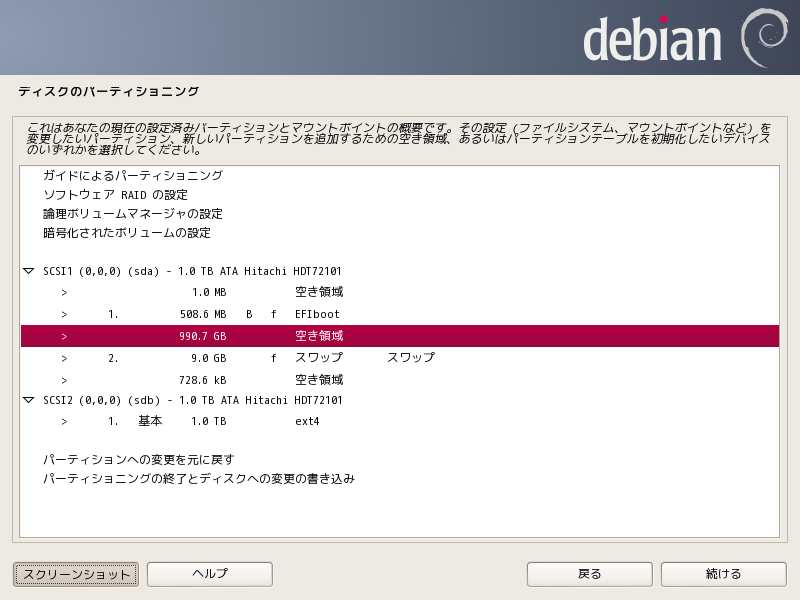Open help with the ヘルプ button

[x=210, y=574]
